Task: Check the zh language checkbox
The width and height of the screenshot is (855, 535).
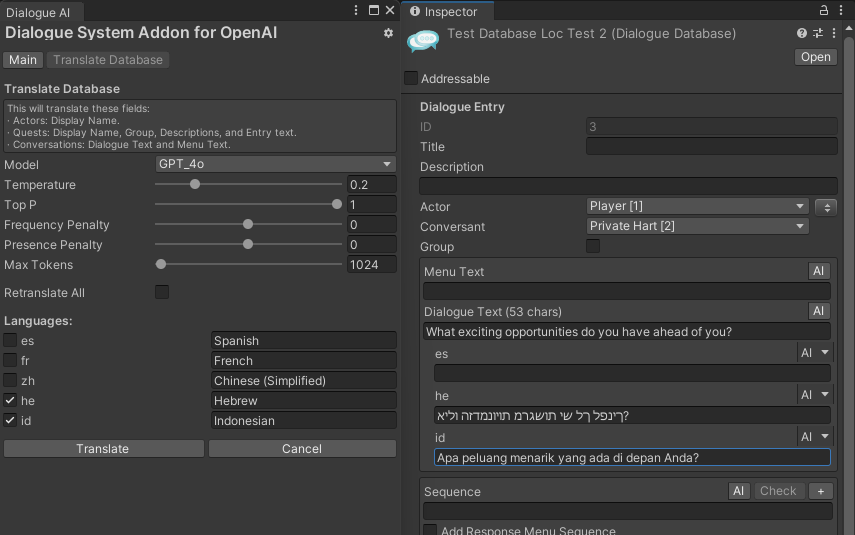Action: (x=10, y=380)
